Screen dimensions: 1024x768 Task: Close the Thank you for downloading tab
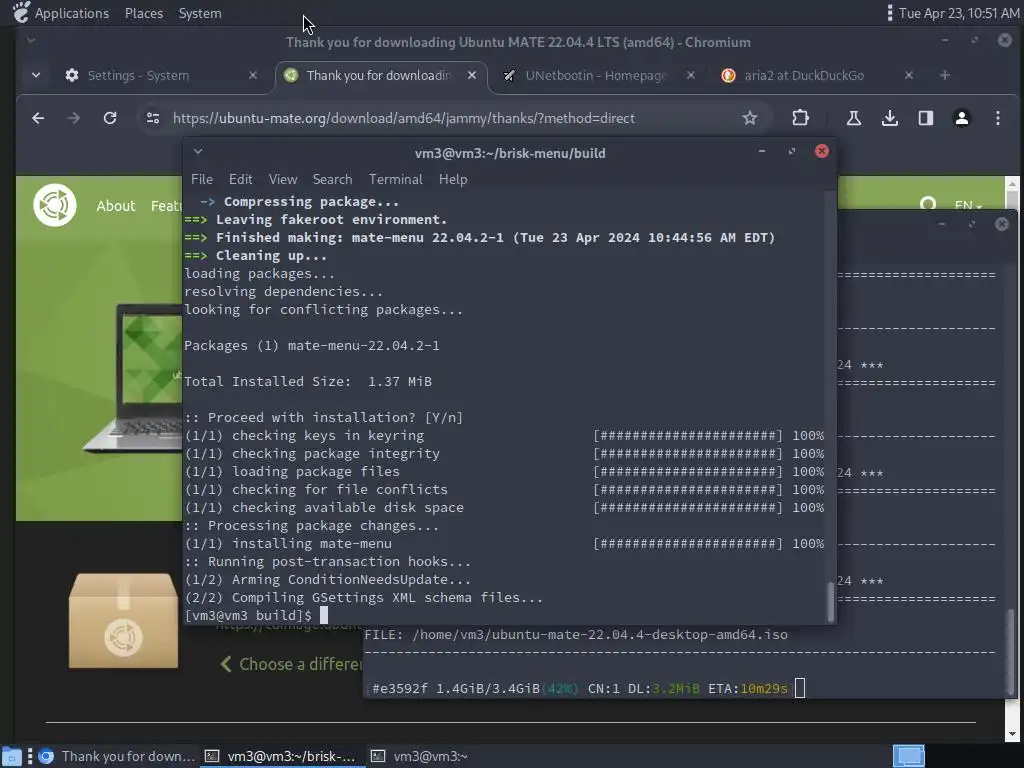[472, 76]
